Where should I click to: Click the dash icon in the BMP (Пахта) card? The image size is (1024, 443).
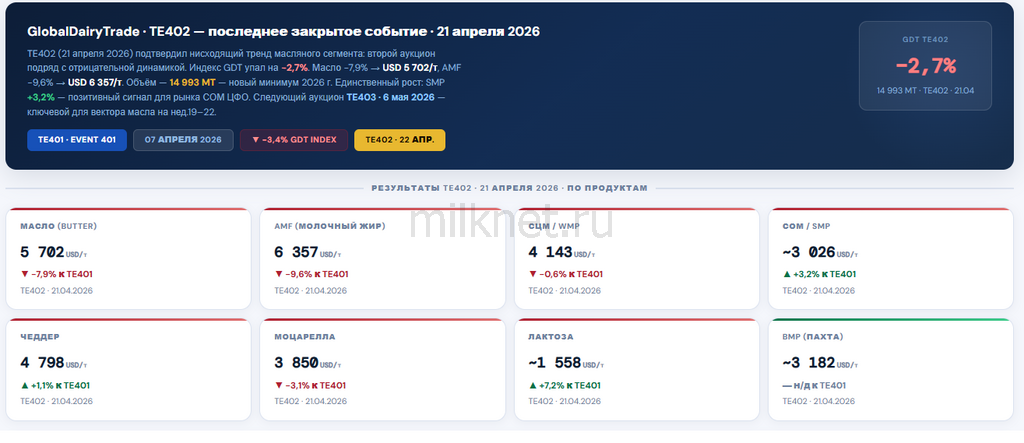[x=788, y=385]
